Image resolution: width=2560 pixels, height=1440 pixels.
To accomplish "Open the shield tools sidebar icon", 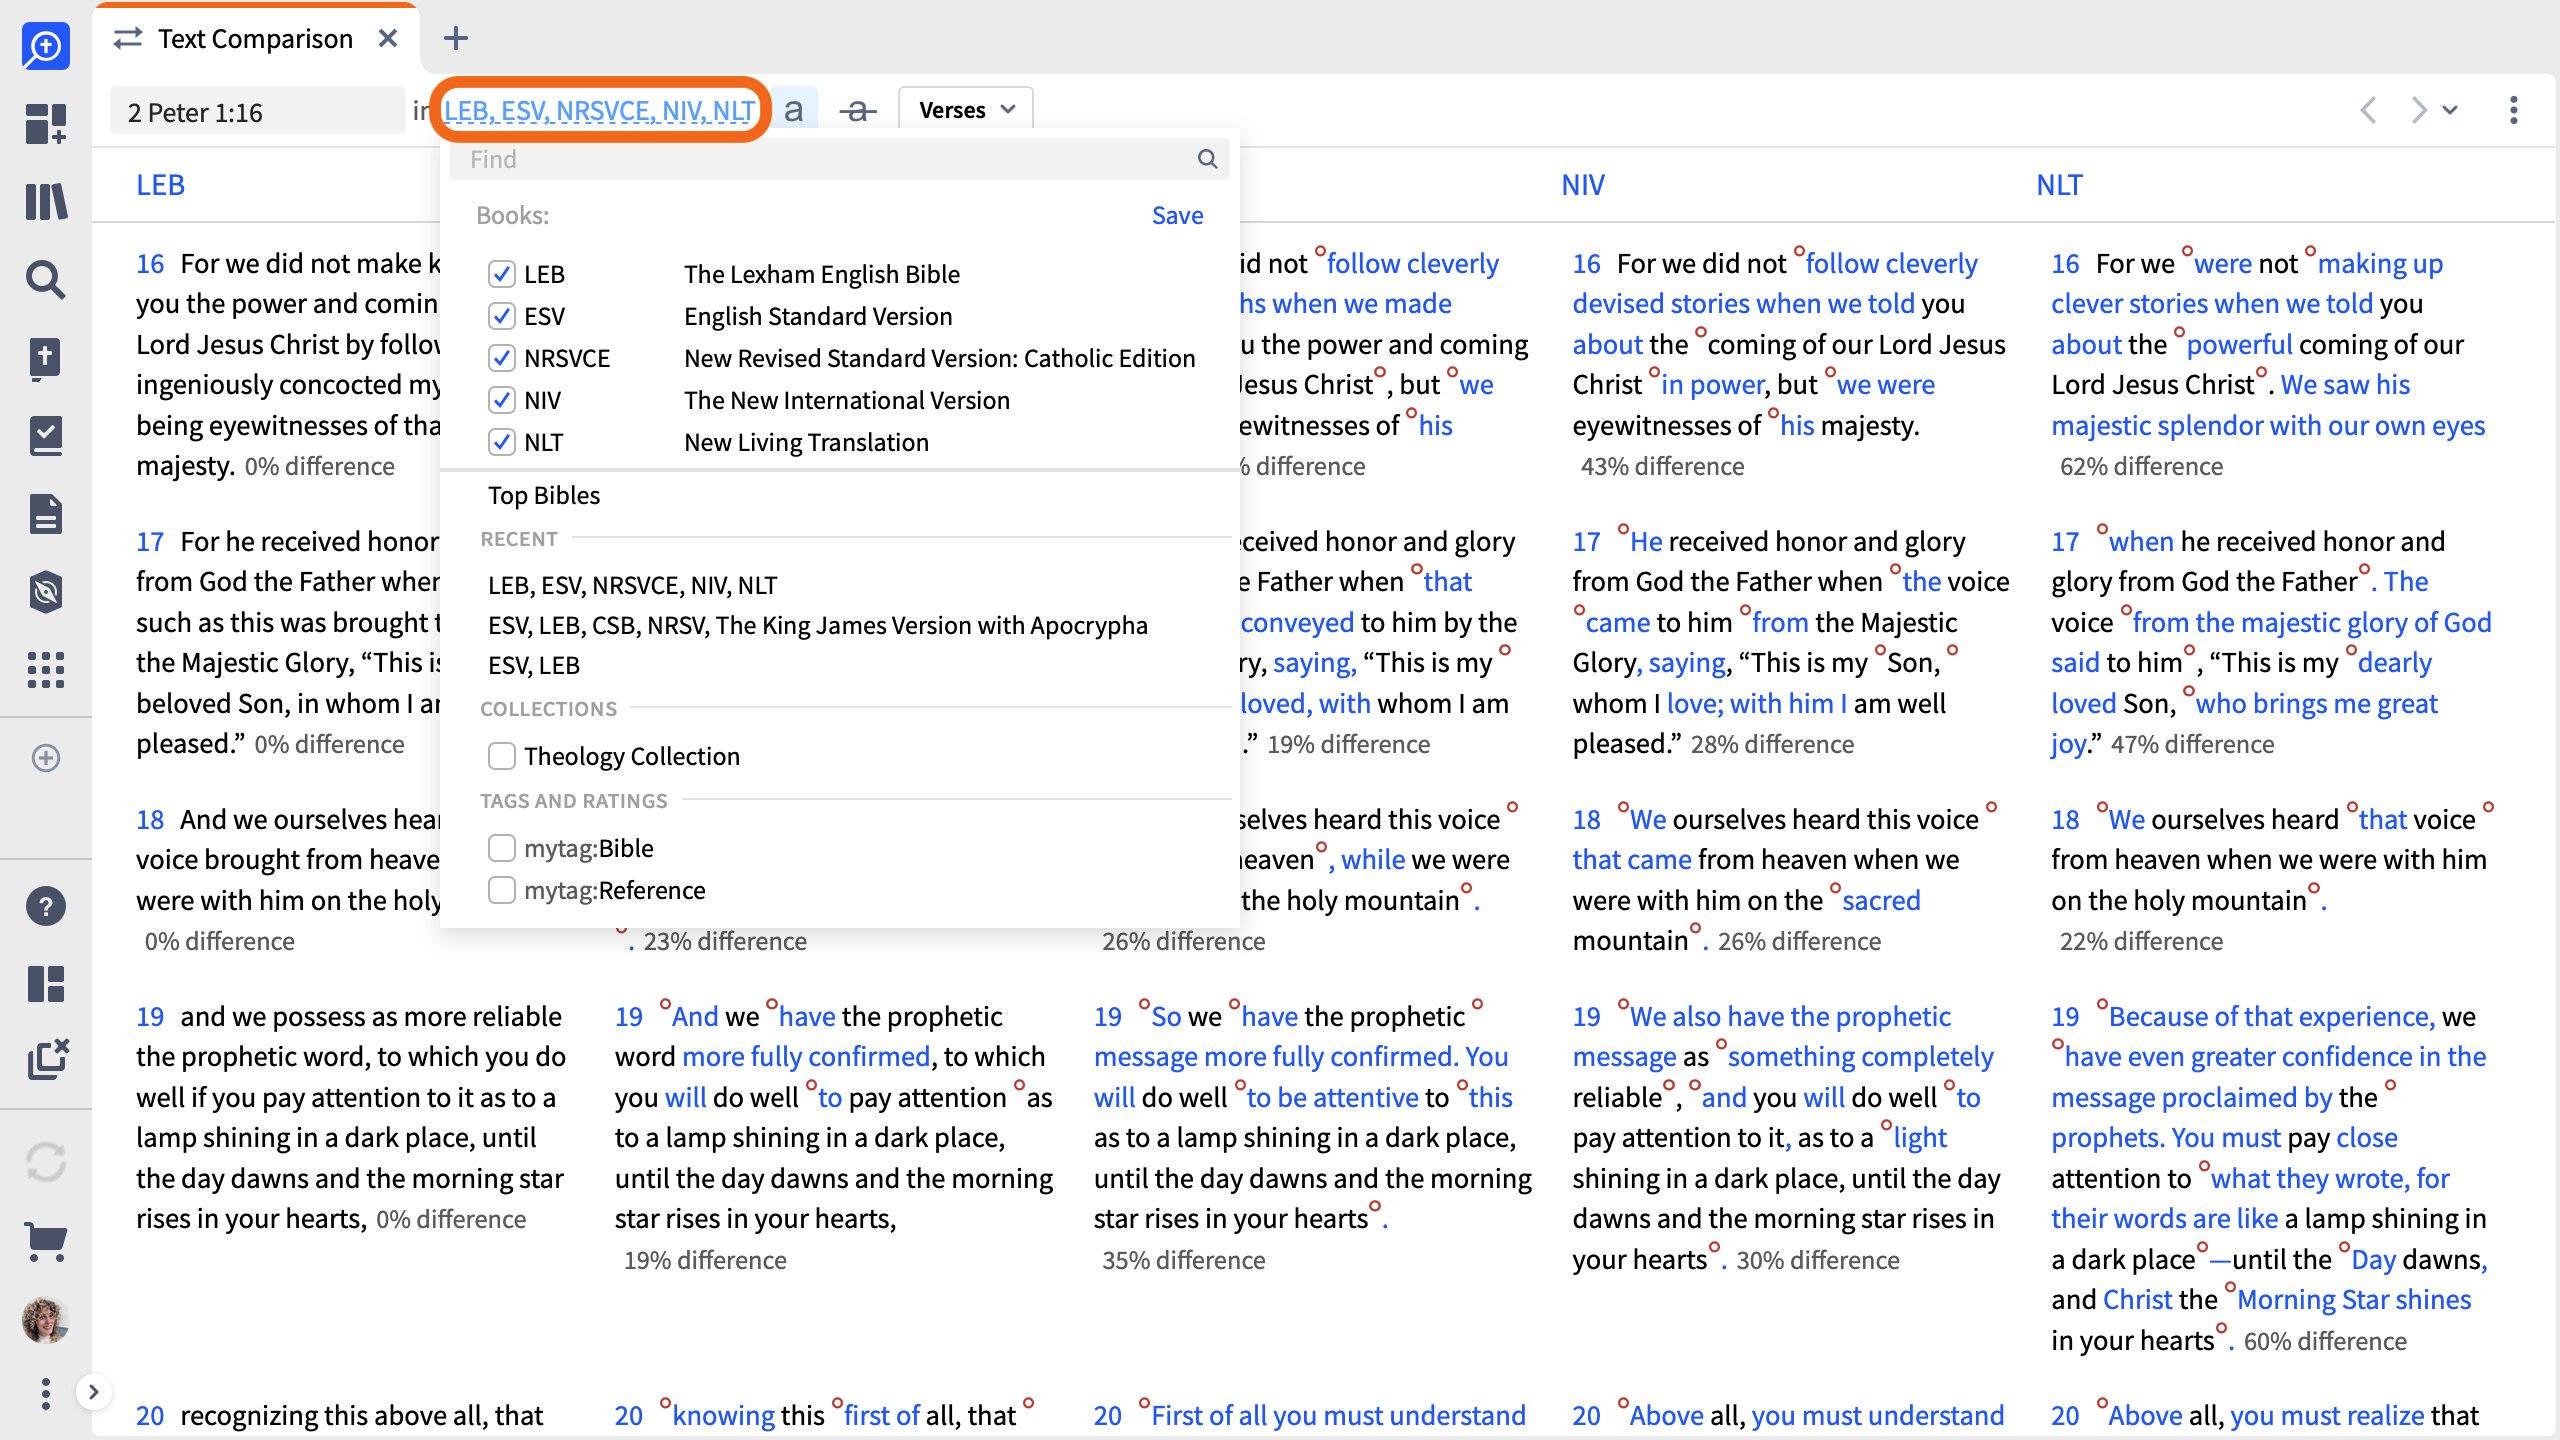I will (x=46, y=592).
